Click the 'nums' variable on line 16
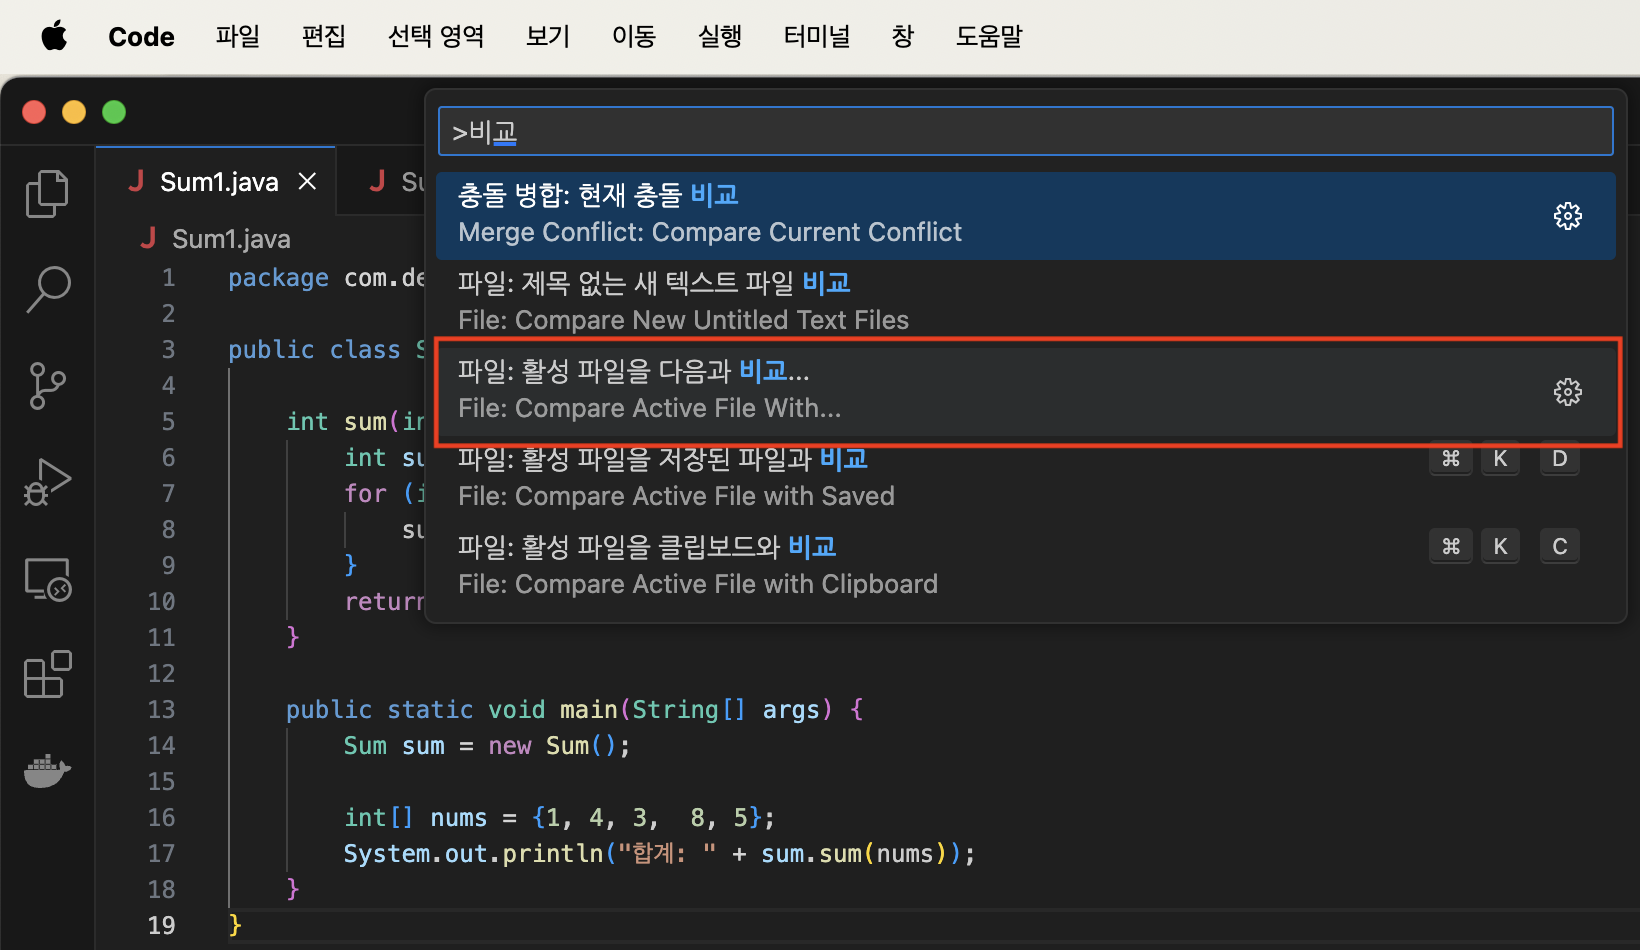The height and width of the screenshot is (950, 1640). coord(458,818)
